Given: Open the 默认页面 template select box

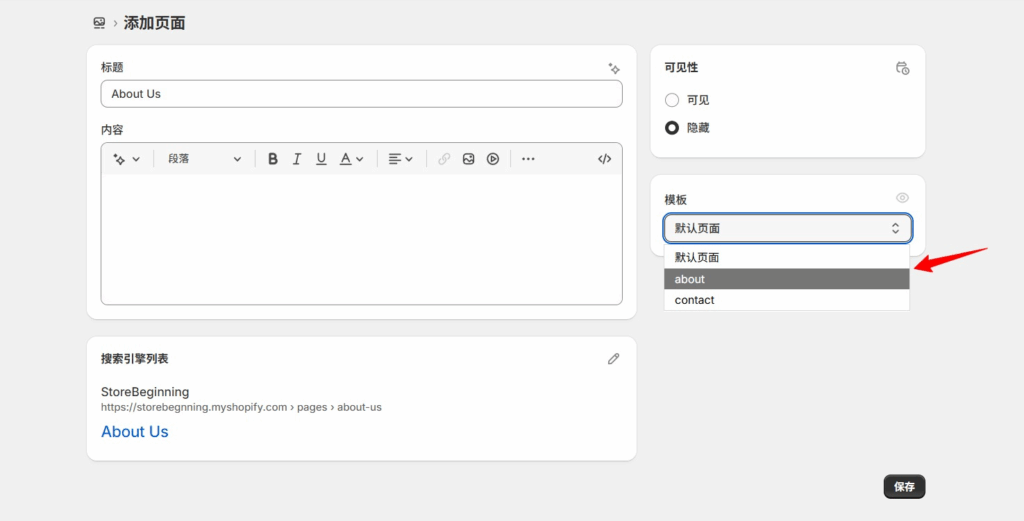Looking at the screenshot, I should pyautogui.click(x=787, y=228).
